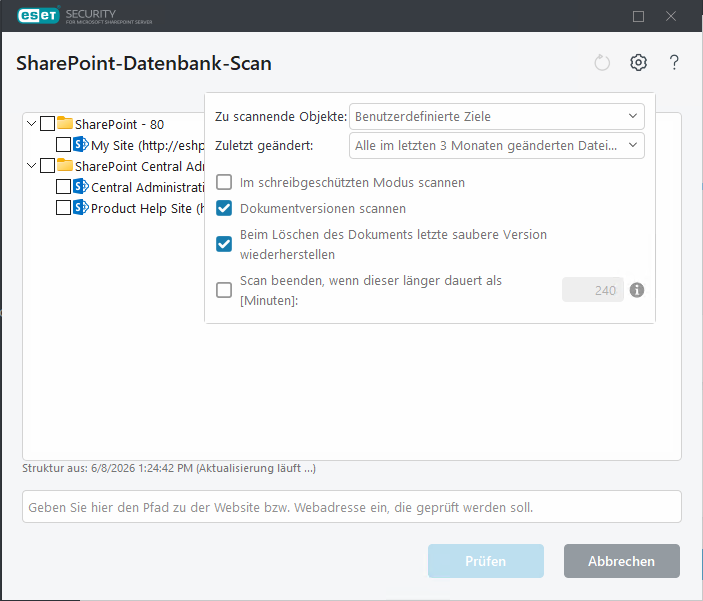This screenshot has width=703, height=601.
Task: Click the 'Struktur aus: 6/8/2026' status text
Action: [169, 468]
